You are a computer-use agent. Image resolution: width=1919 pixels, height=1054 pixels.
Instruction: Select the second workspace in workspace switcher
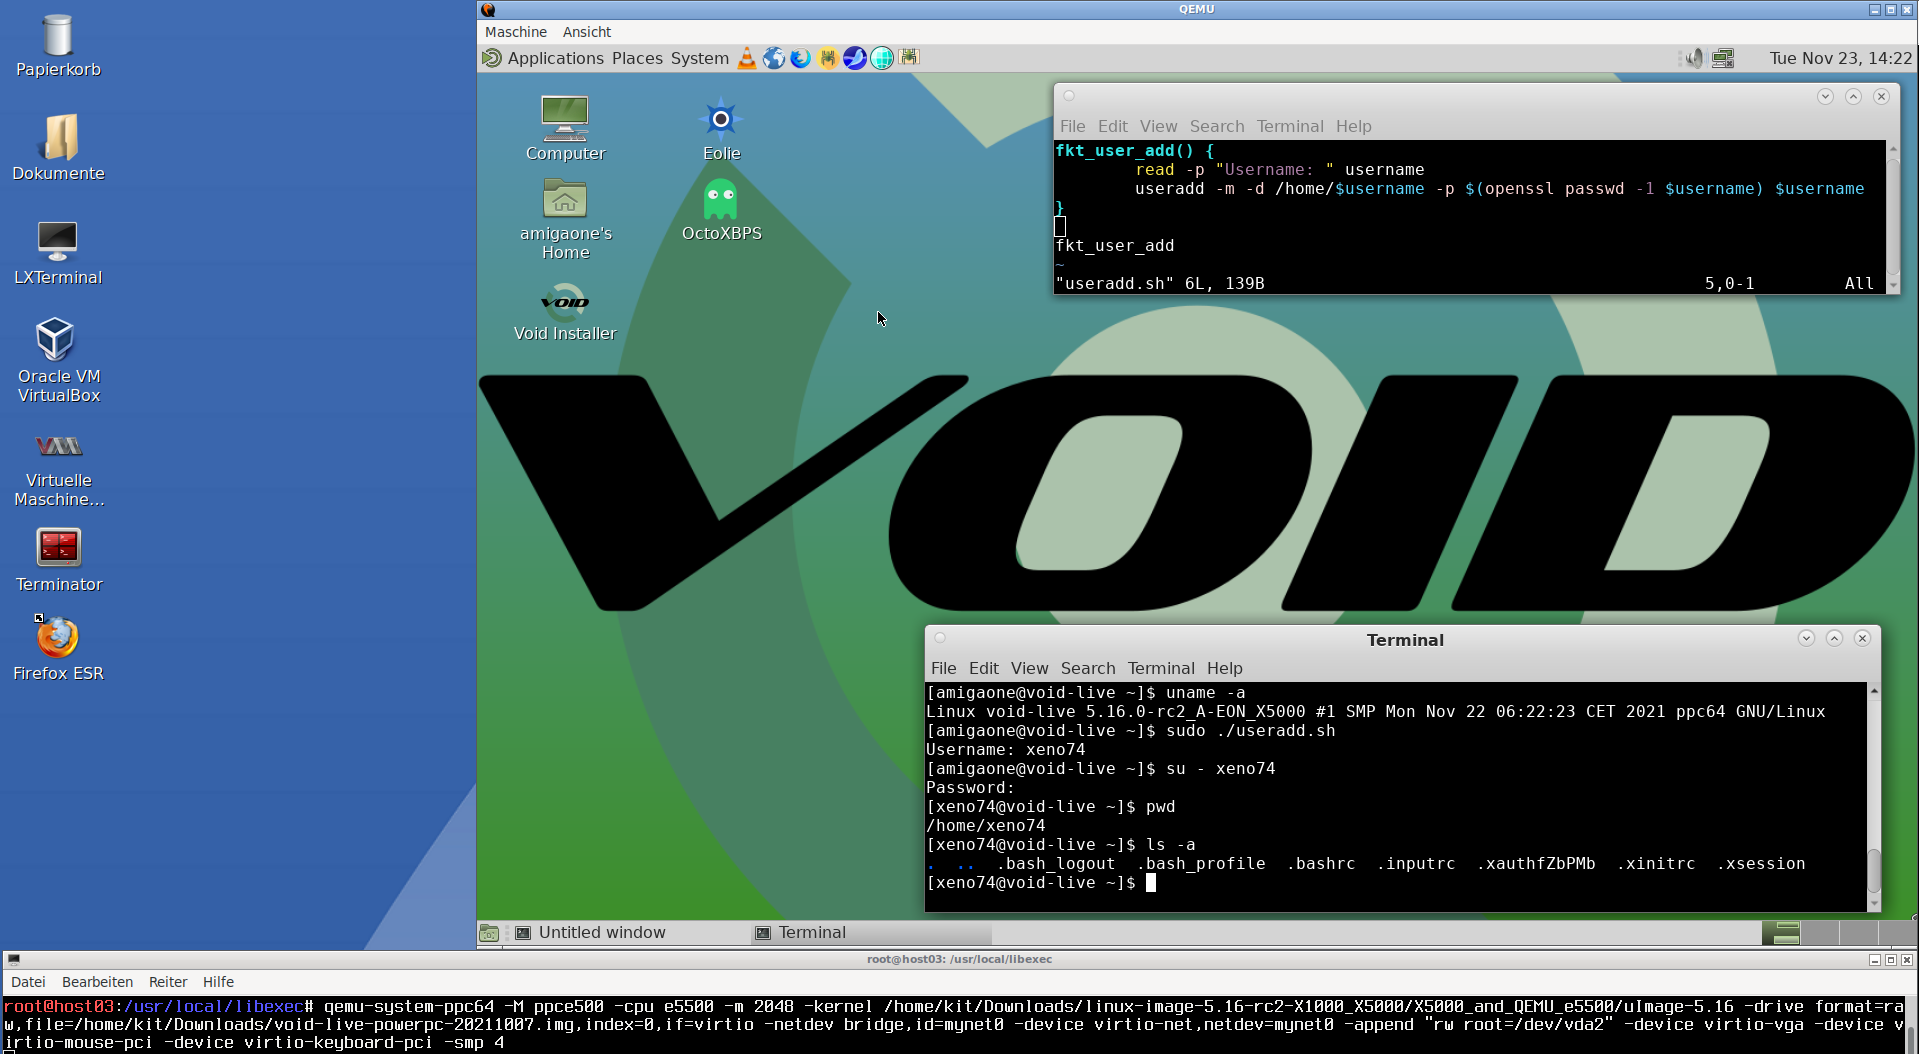[1819, 933]
